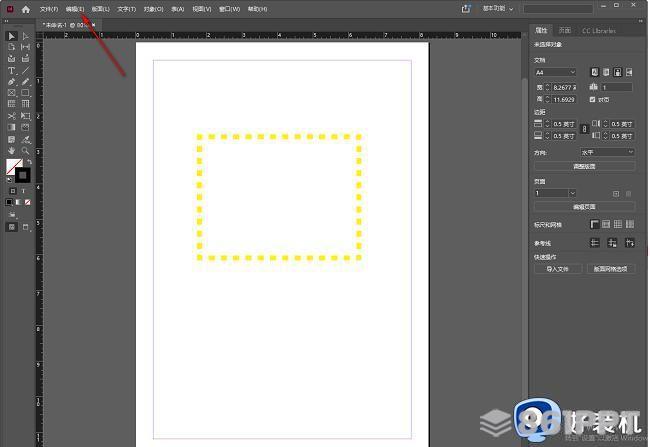Select the Selection (black arrow) tool
Image resolution: width=650 pixels, height=447 pixels.
pos(12,36)
